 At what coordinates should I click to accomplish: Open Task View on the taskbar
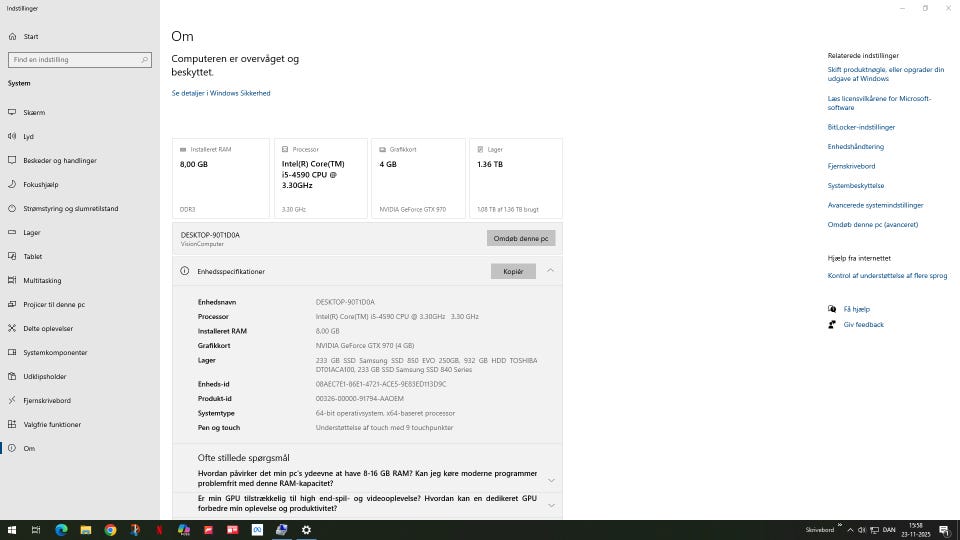click(x=36, y=530)
